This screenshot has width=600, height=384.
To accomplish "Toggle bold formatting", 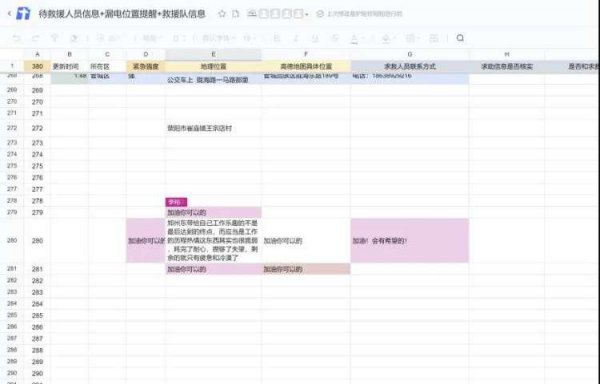I will [x=277, y=38].
